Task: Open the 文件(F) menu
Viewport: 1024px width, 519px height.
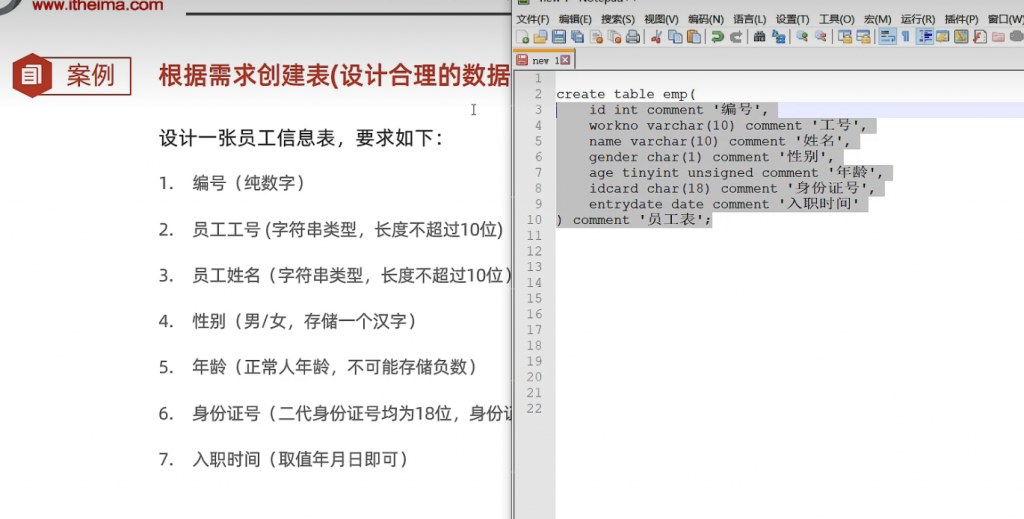Action: tap(532, 19)
